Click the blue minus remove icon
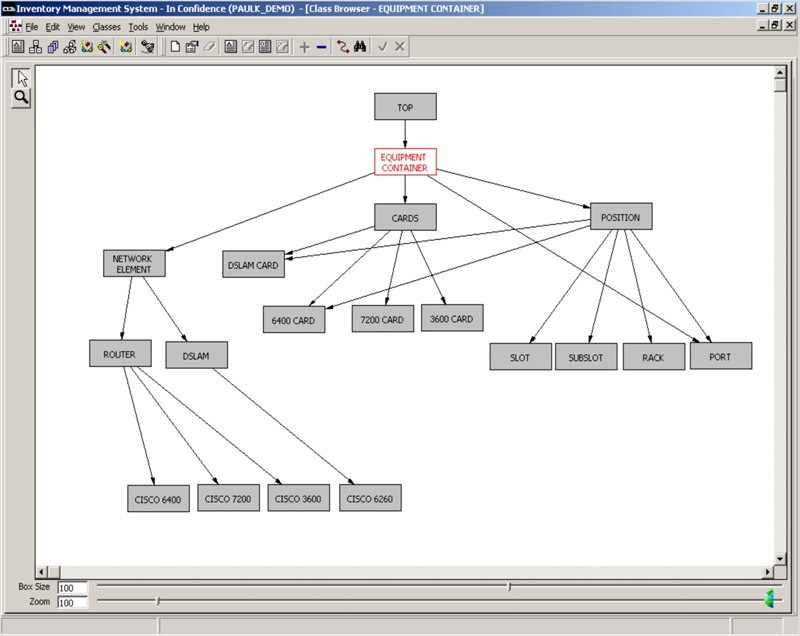Viewport: 800px width, 636px height. click(321, 47)
